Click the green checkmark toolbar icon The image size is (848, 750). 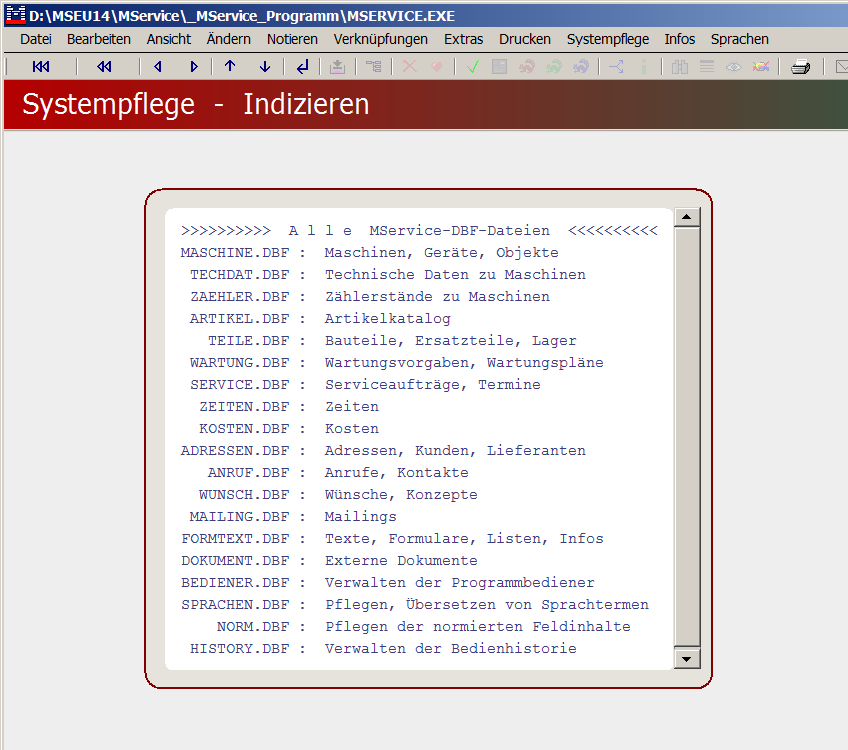473,67
